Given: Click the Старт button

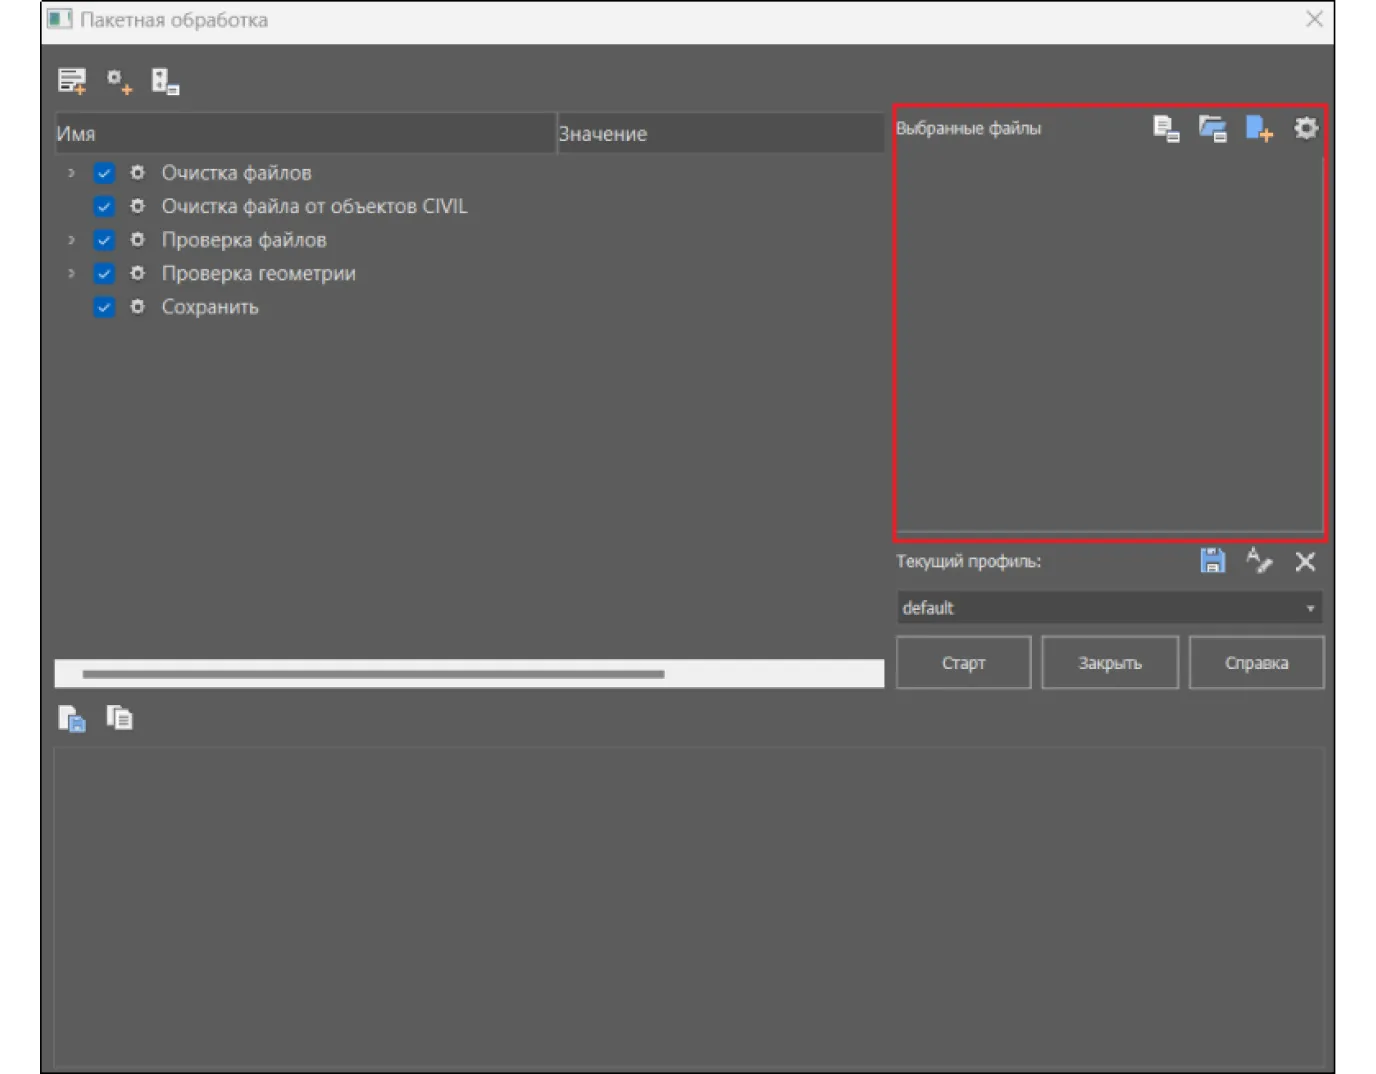Looking at the screenshot, I should (963, 663).
